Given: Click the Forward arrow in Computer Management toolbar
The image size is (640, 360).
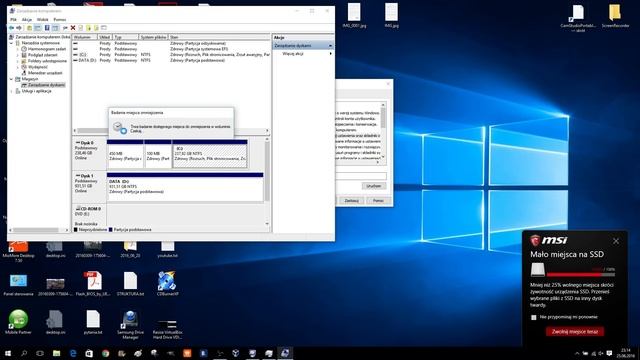Looking at the screenshot, I should [x=19, y=28].
